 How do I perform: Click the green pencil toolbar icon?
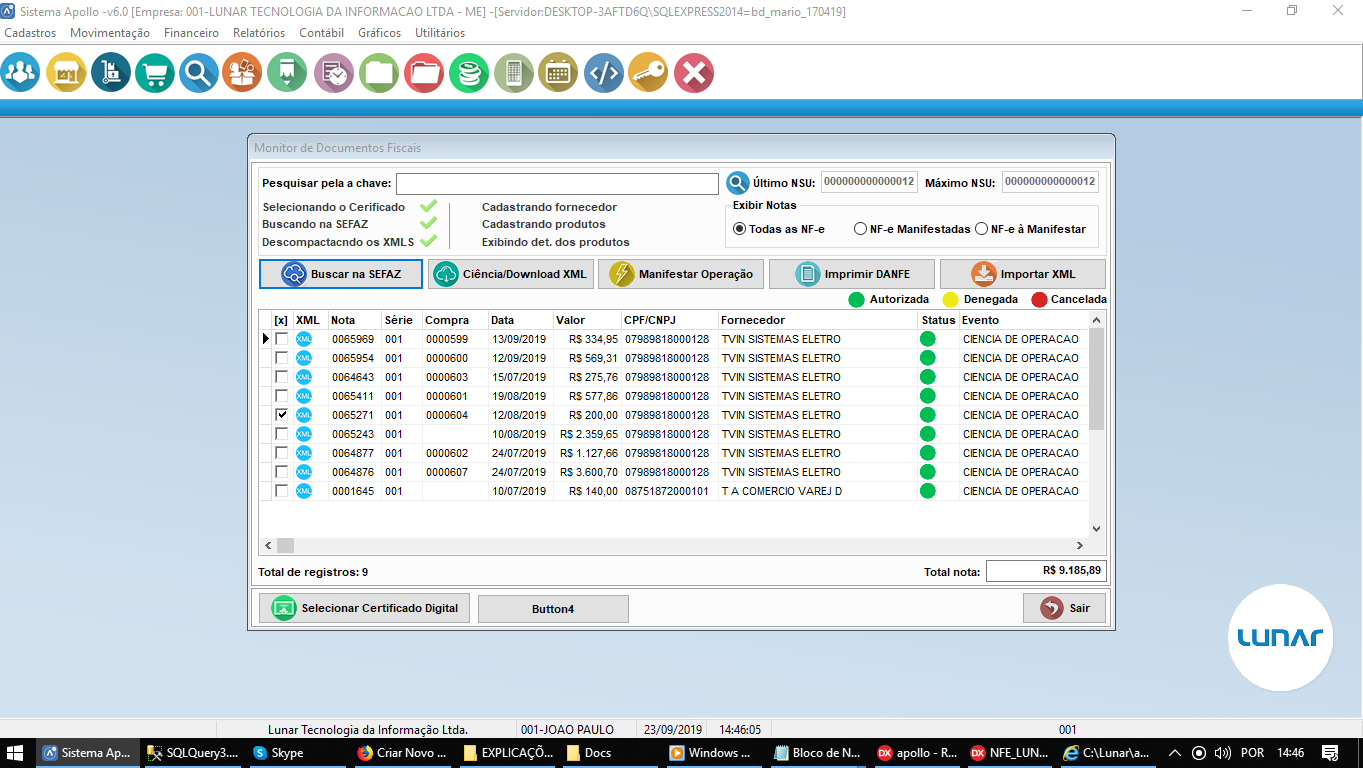click(x=287, y=73)
